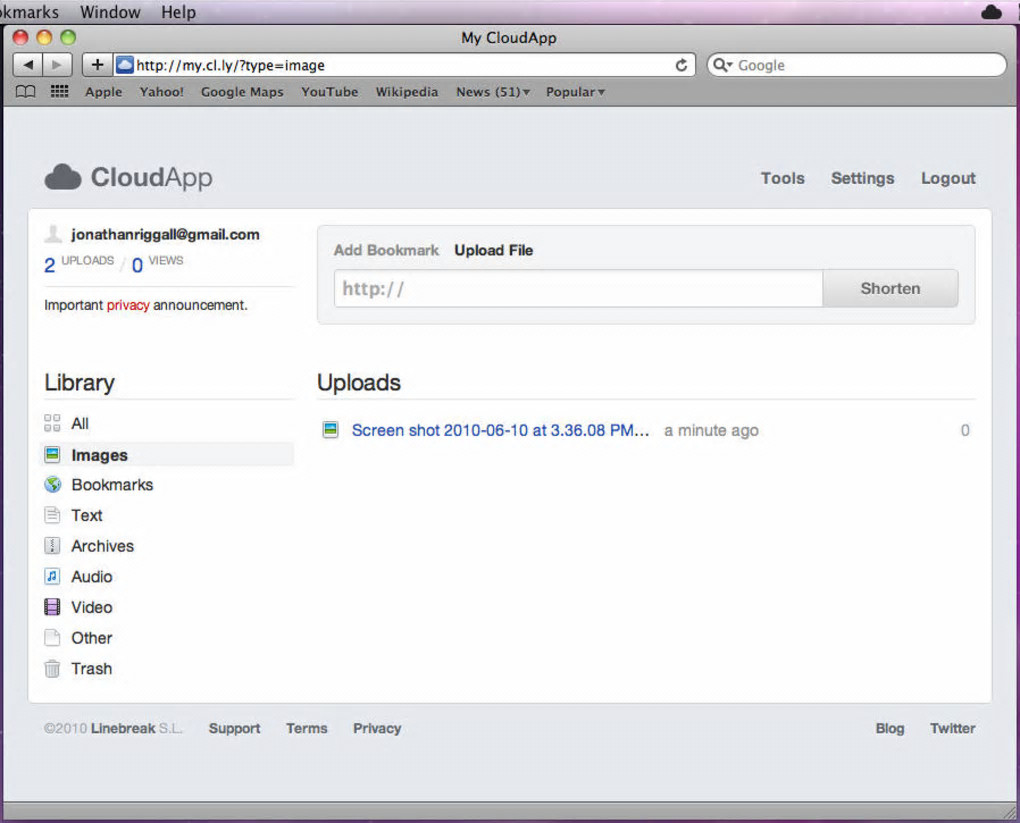The image size is (1020, 823).
Task: Click the jonathanriggall@gmail.com account name
Action: pos(165,234)
